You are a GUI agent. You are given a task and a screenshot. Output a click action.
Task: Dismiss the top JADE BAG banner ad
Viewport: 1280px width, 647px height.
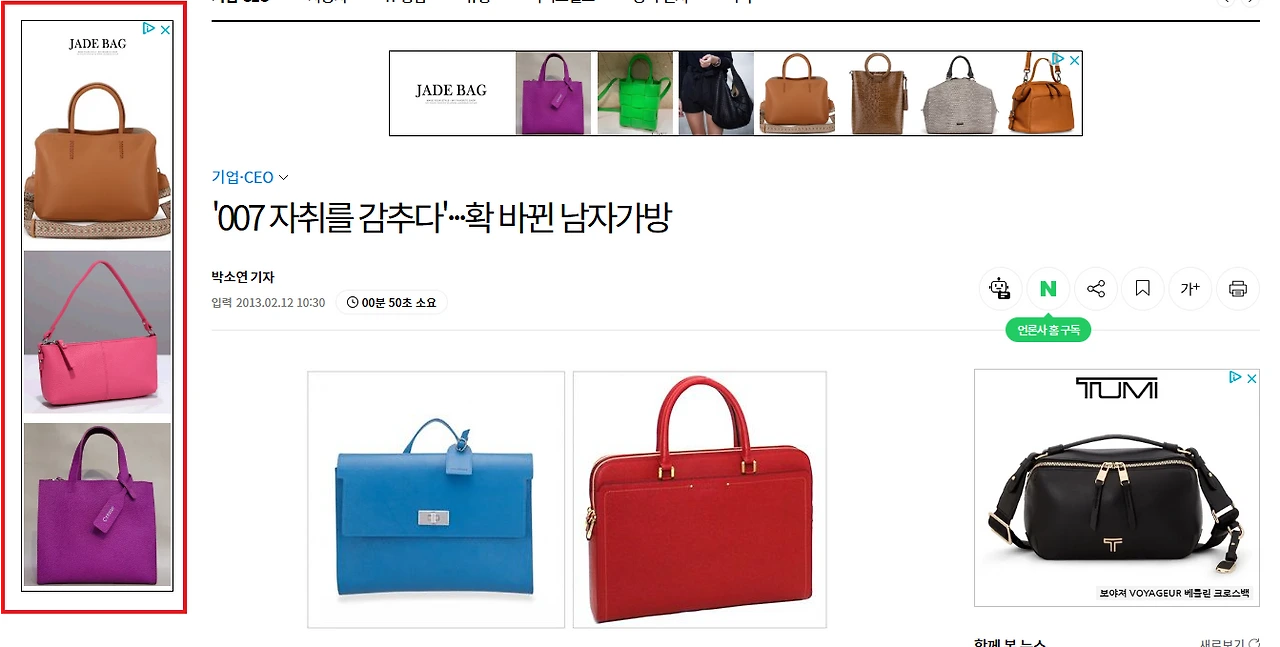(1074, 60)
